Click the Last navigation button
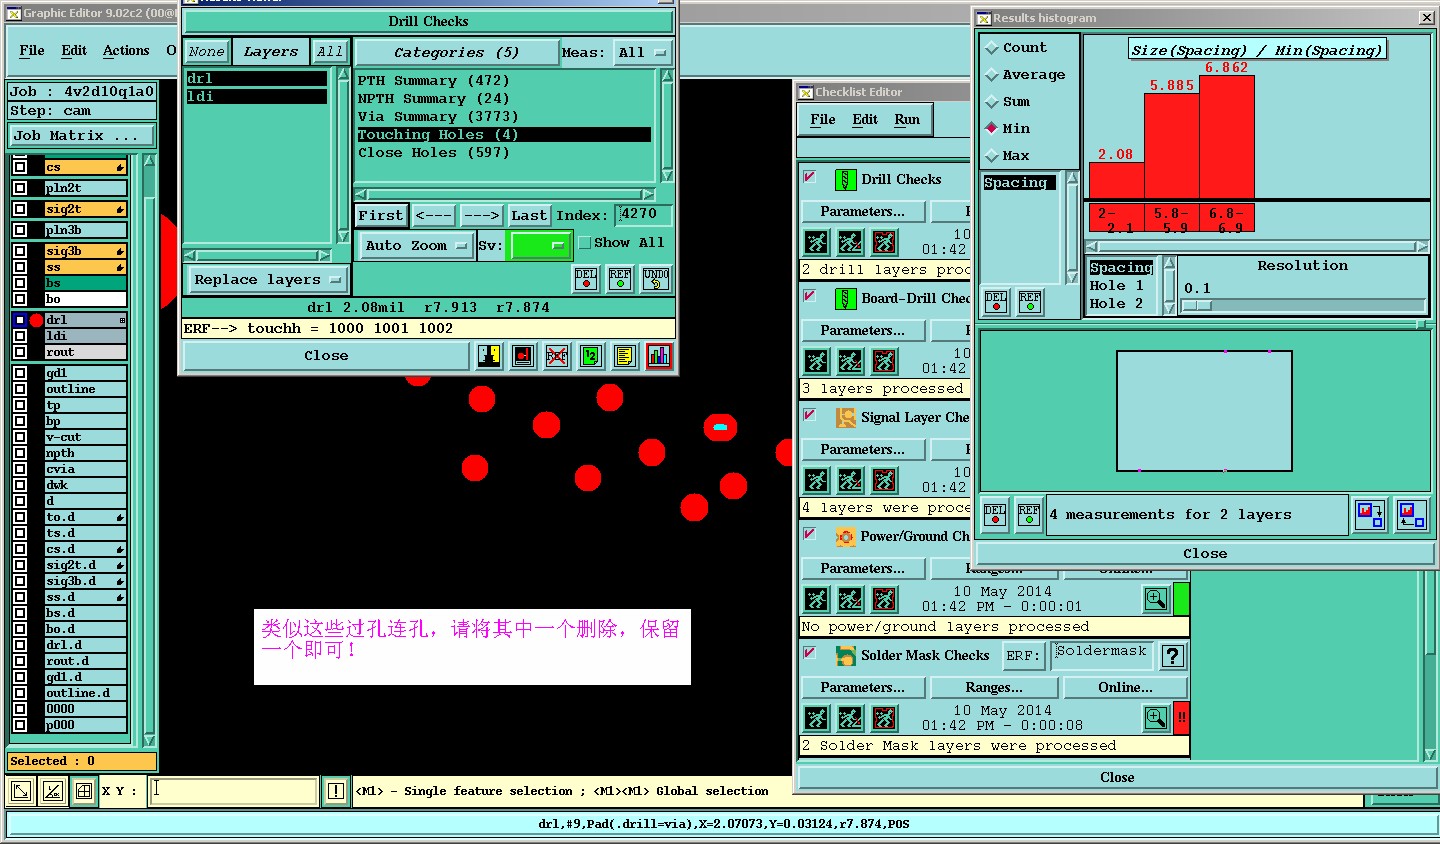 [x=529, y=215]
